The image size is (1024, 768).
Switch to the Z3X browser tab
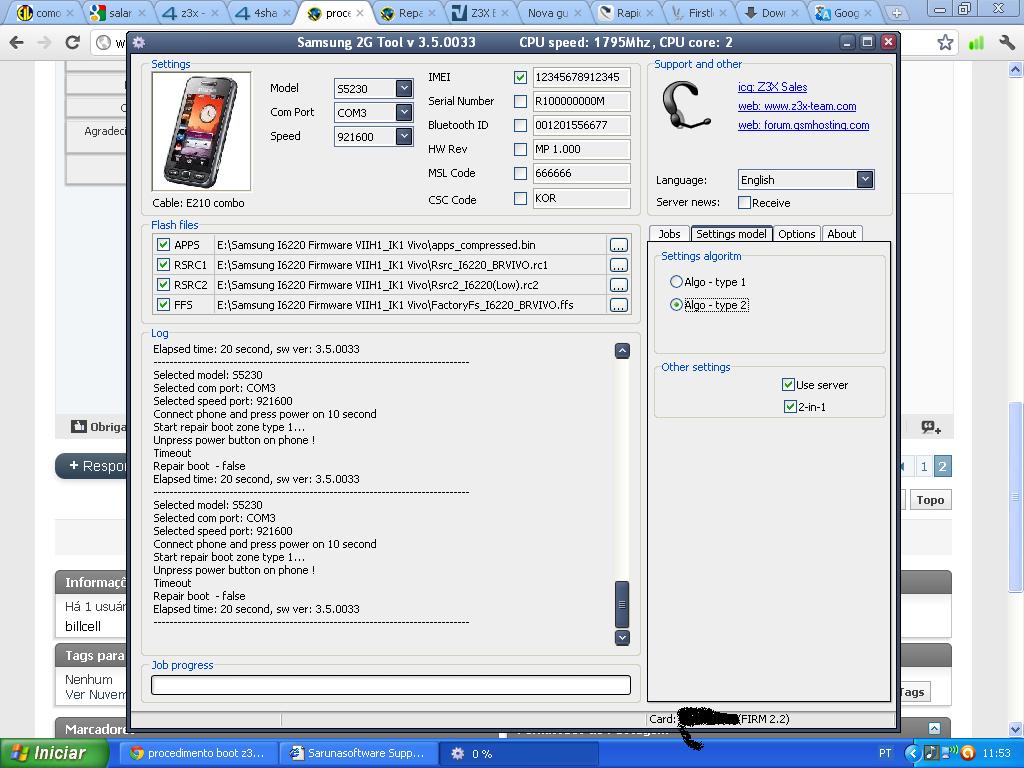coord(481,12)
